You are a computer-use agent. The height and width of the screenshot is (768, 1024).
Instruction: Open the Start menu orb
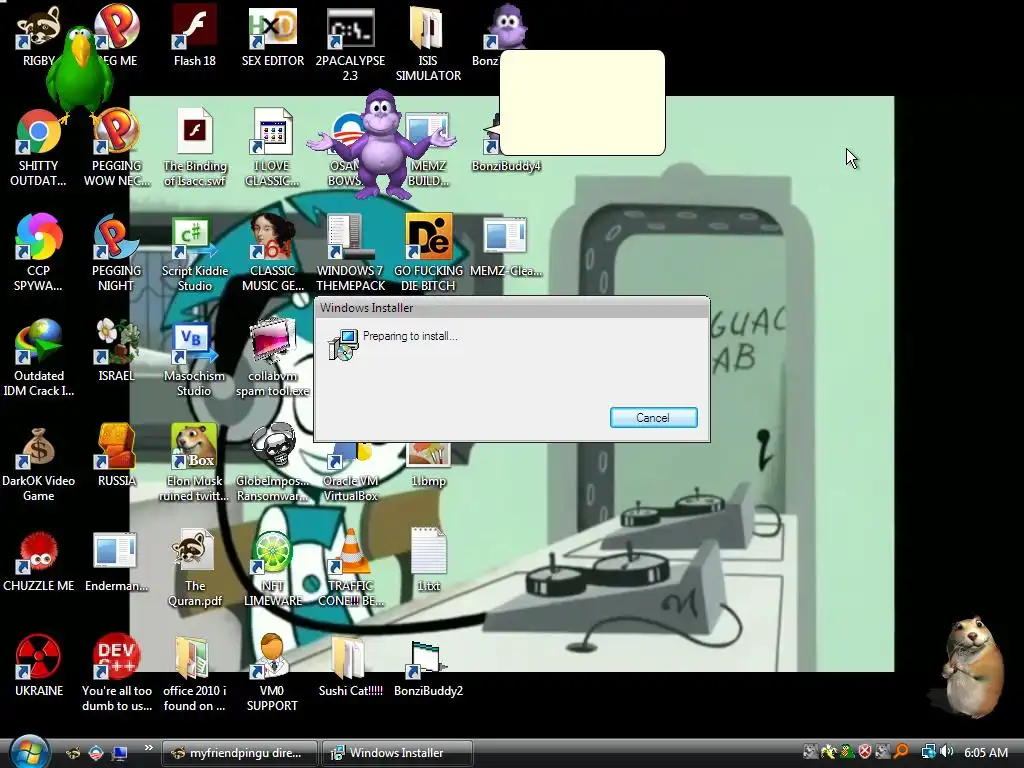[29, 752]
